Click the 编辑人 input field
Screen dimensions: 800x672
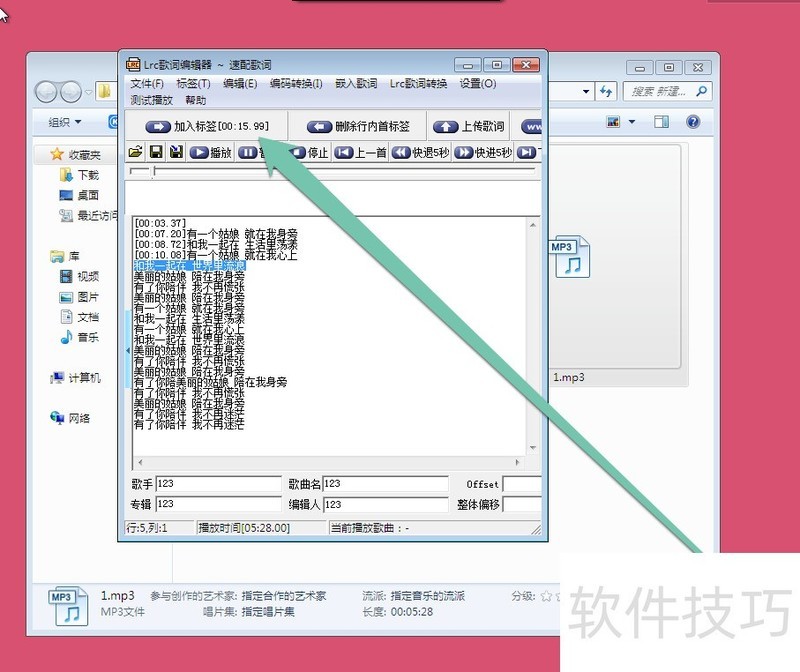pyautogui.click(x=386, y=504)
